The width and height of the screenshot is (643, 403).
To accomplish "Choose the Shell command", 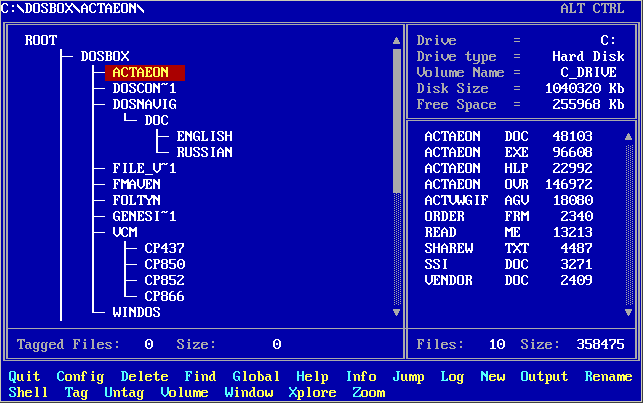I will (28, 392).
